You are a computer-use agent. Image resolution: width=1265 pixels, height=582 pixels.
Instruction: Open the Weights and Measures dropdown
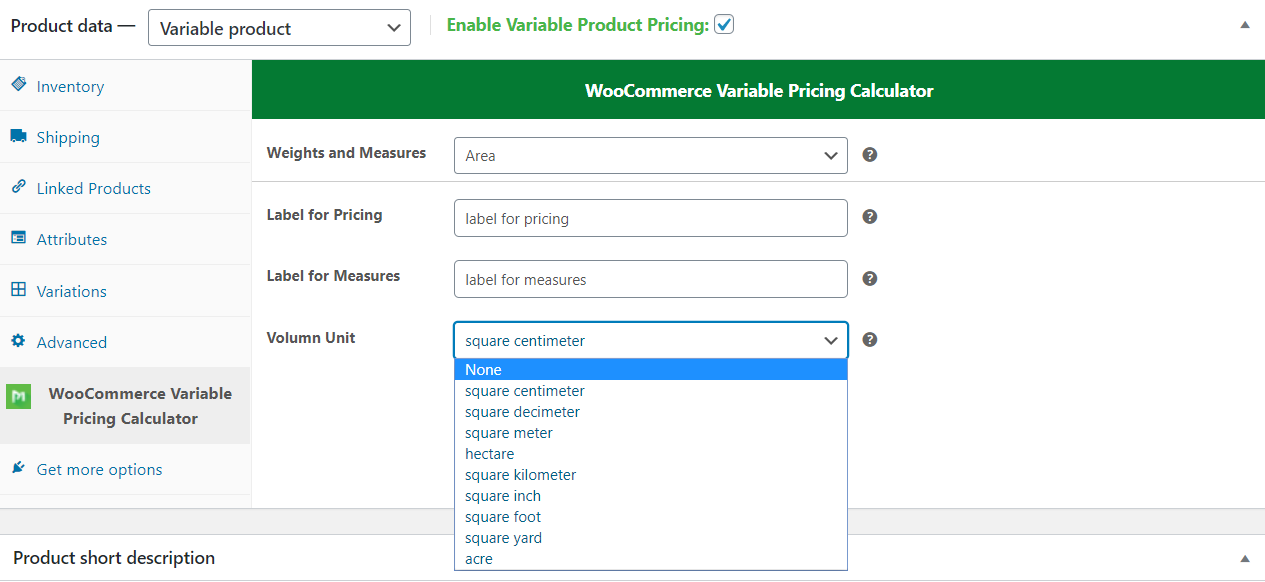point(650,155)
